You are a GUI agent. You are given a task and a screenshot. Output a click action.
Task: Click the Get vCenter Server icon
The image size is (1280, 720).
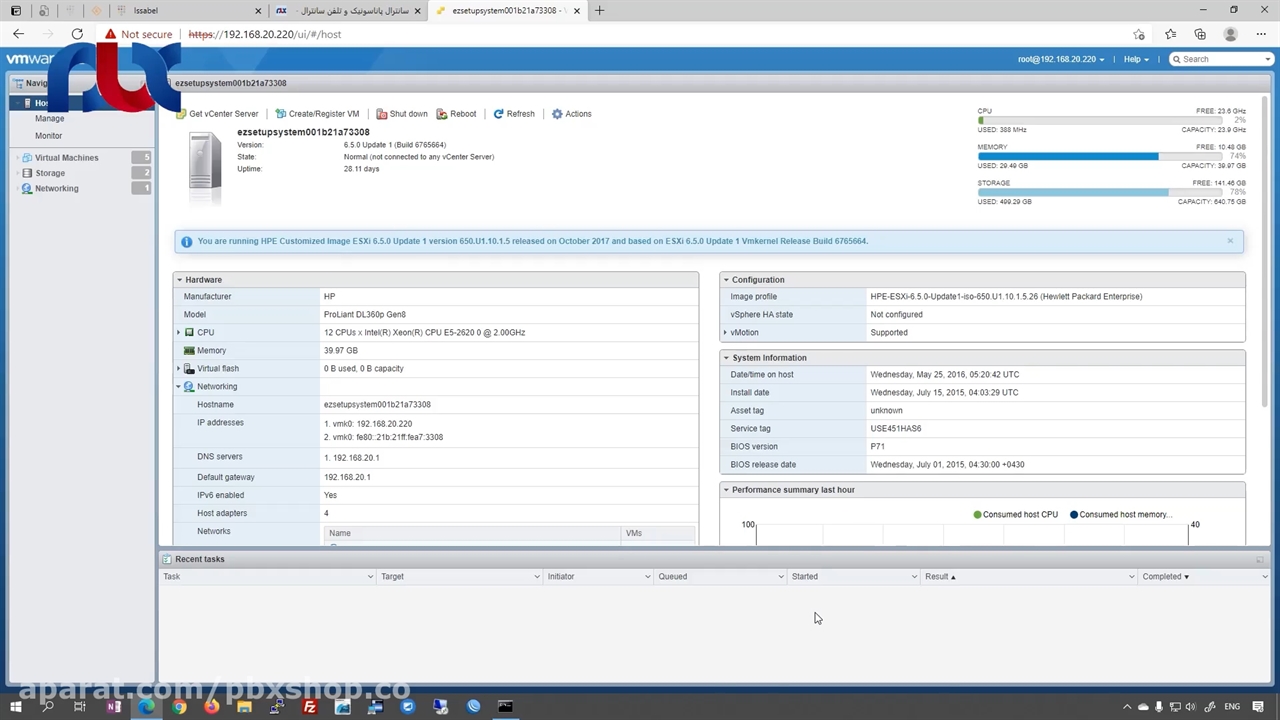coord(181,114)
